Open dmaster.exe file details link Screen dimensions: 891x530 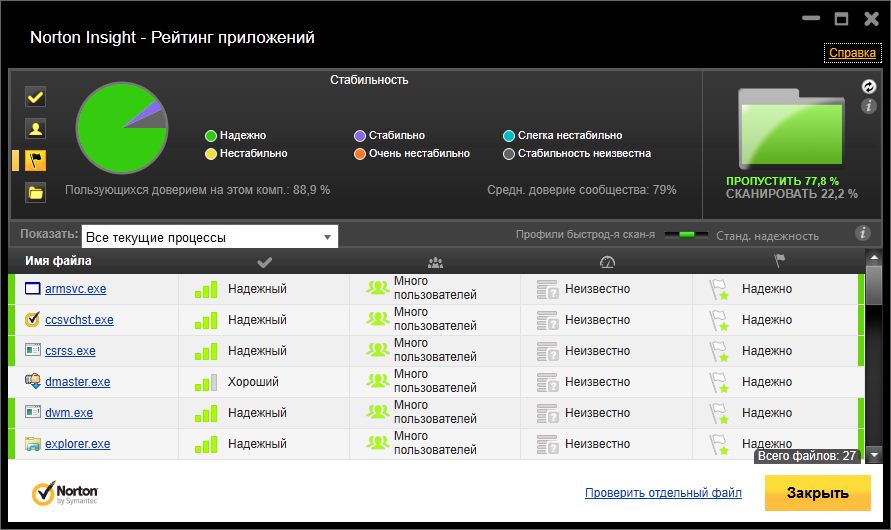point(77,382)
